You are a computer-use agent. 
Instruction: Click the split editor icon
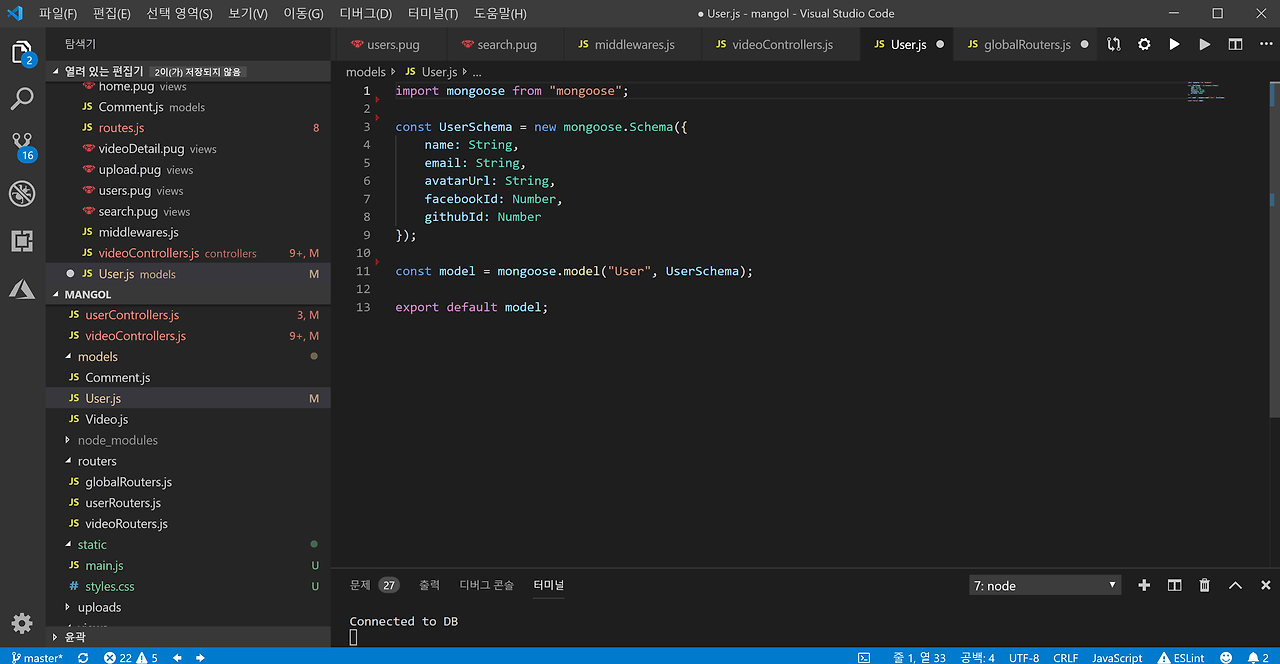1235,45
